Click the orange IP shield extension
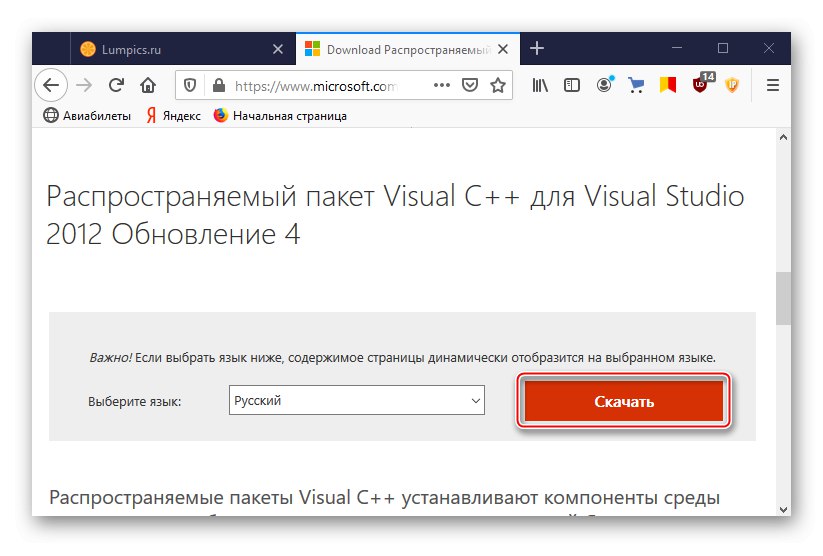 point(732,85)
